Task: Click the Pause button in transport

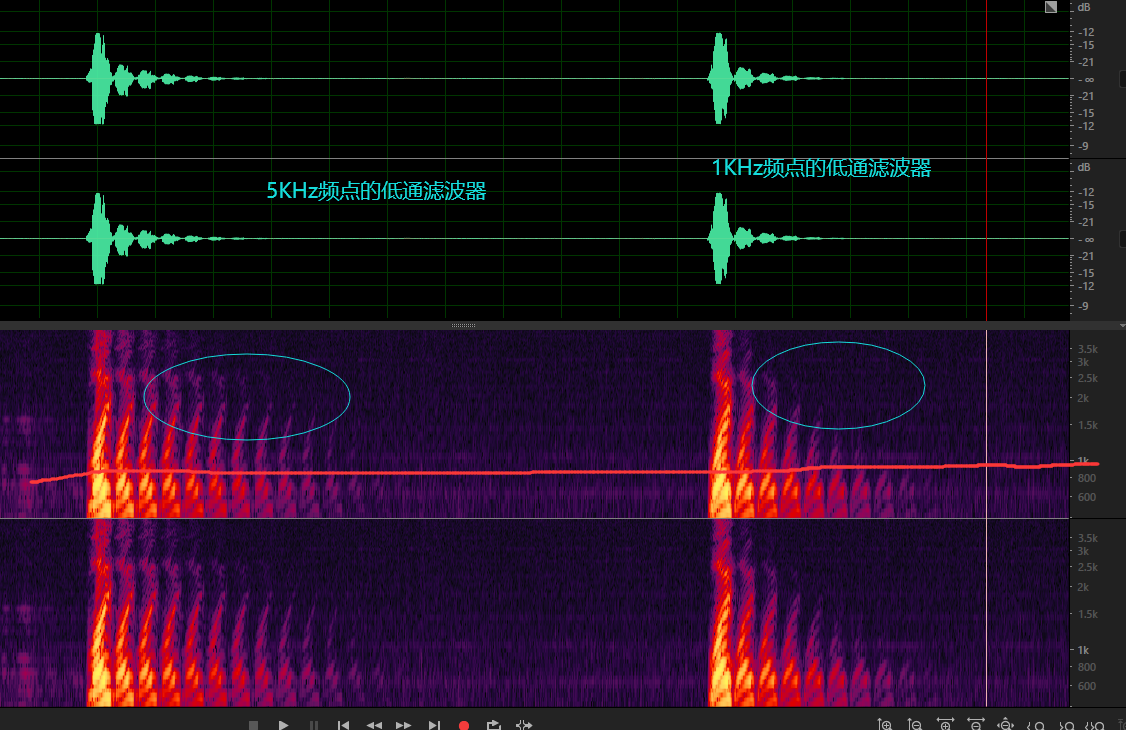Action: [x=314, y=726]
